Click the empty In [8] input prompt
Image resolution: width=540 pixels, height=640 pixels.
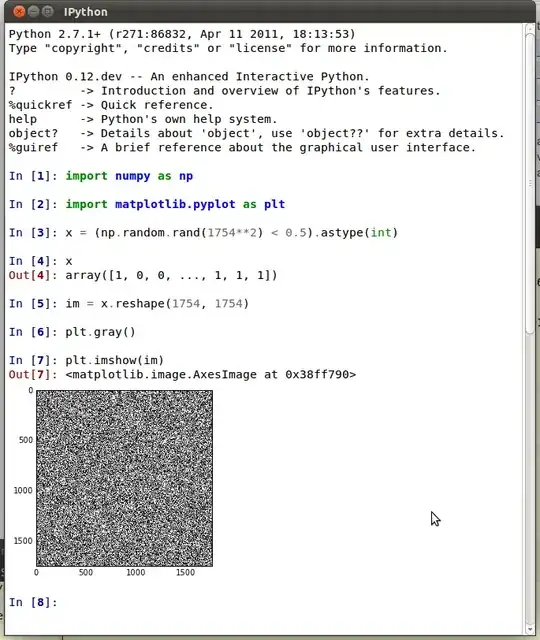[x=33, y=602]
